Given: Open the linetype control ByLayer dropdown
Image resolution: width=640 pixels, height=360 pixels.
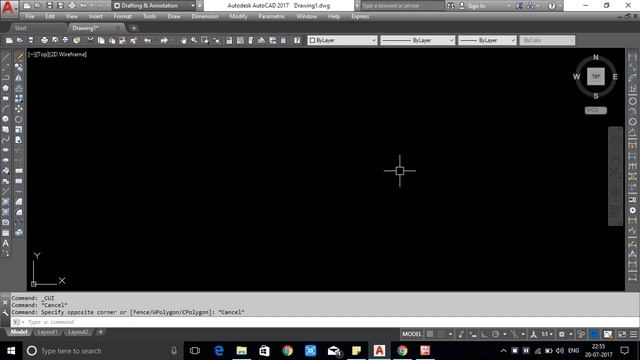Looking at the screenshot, I should [418, 40].
